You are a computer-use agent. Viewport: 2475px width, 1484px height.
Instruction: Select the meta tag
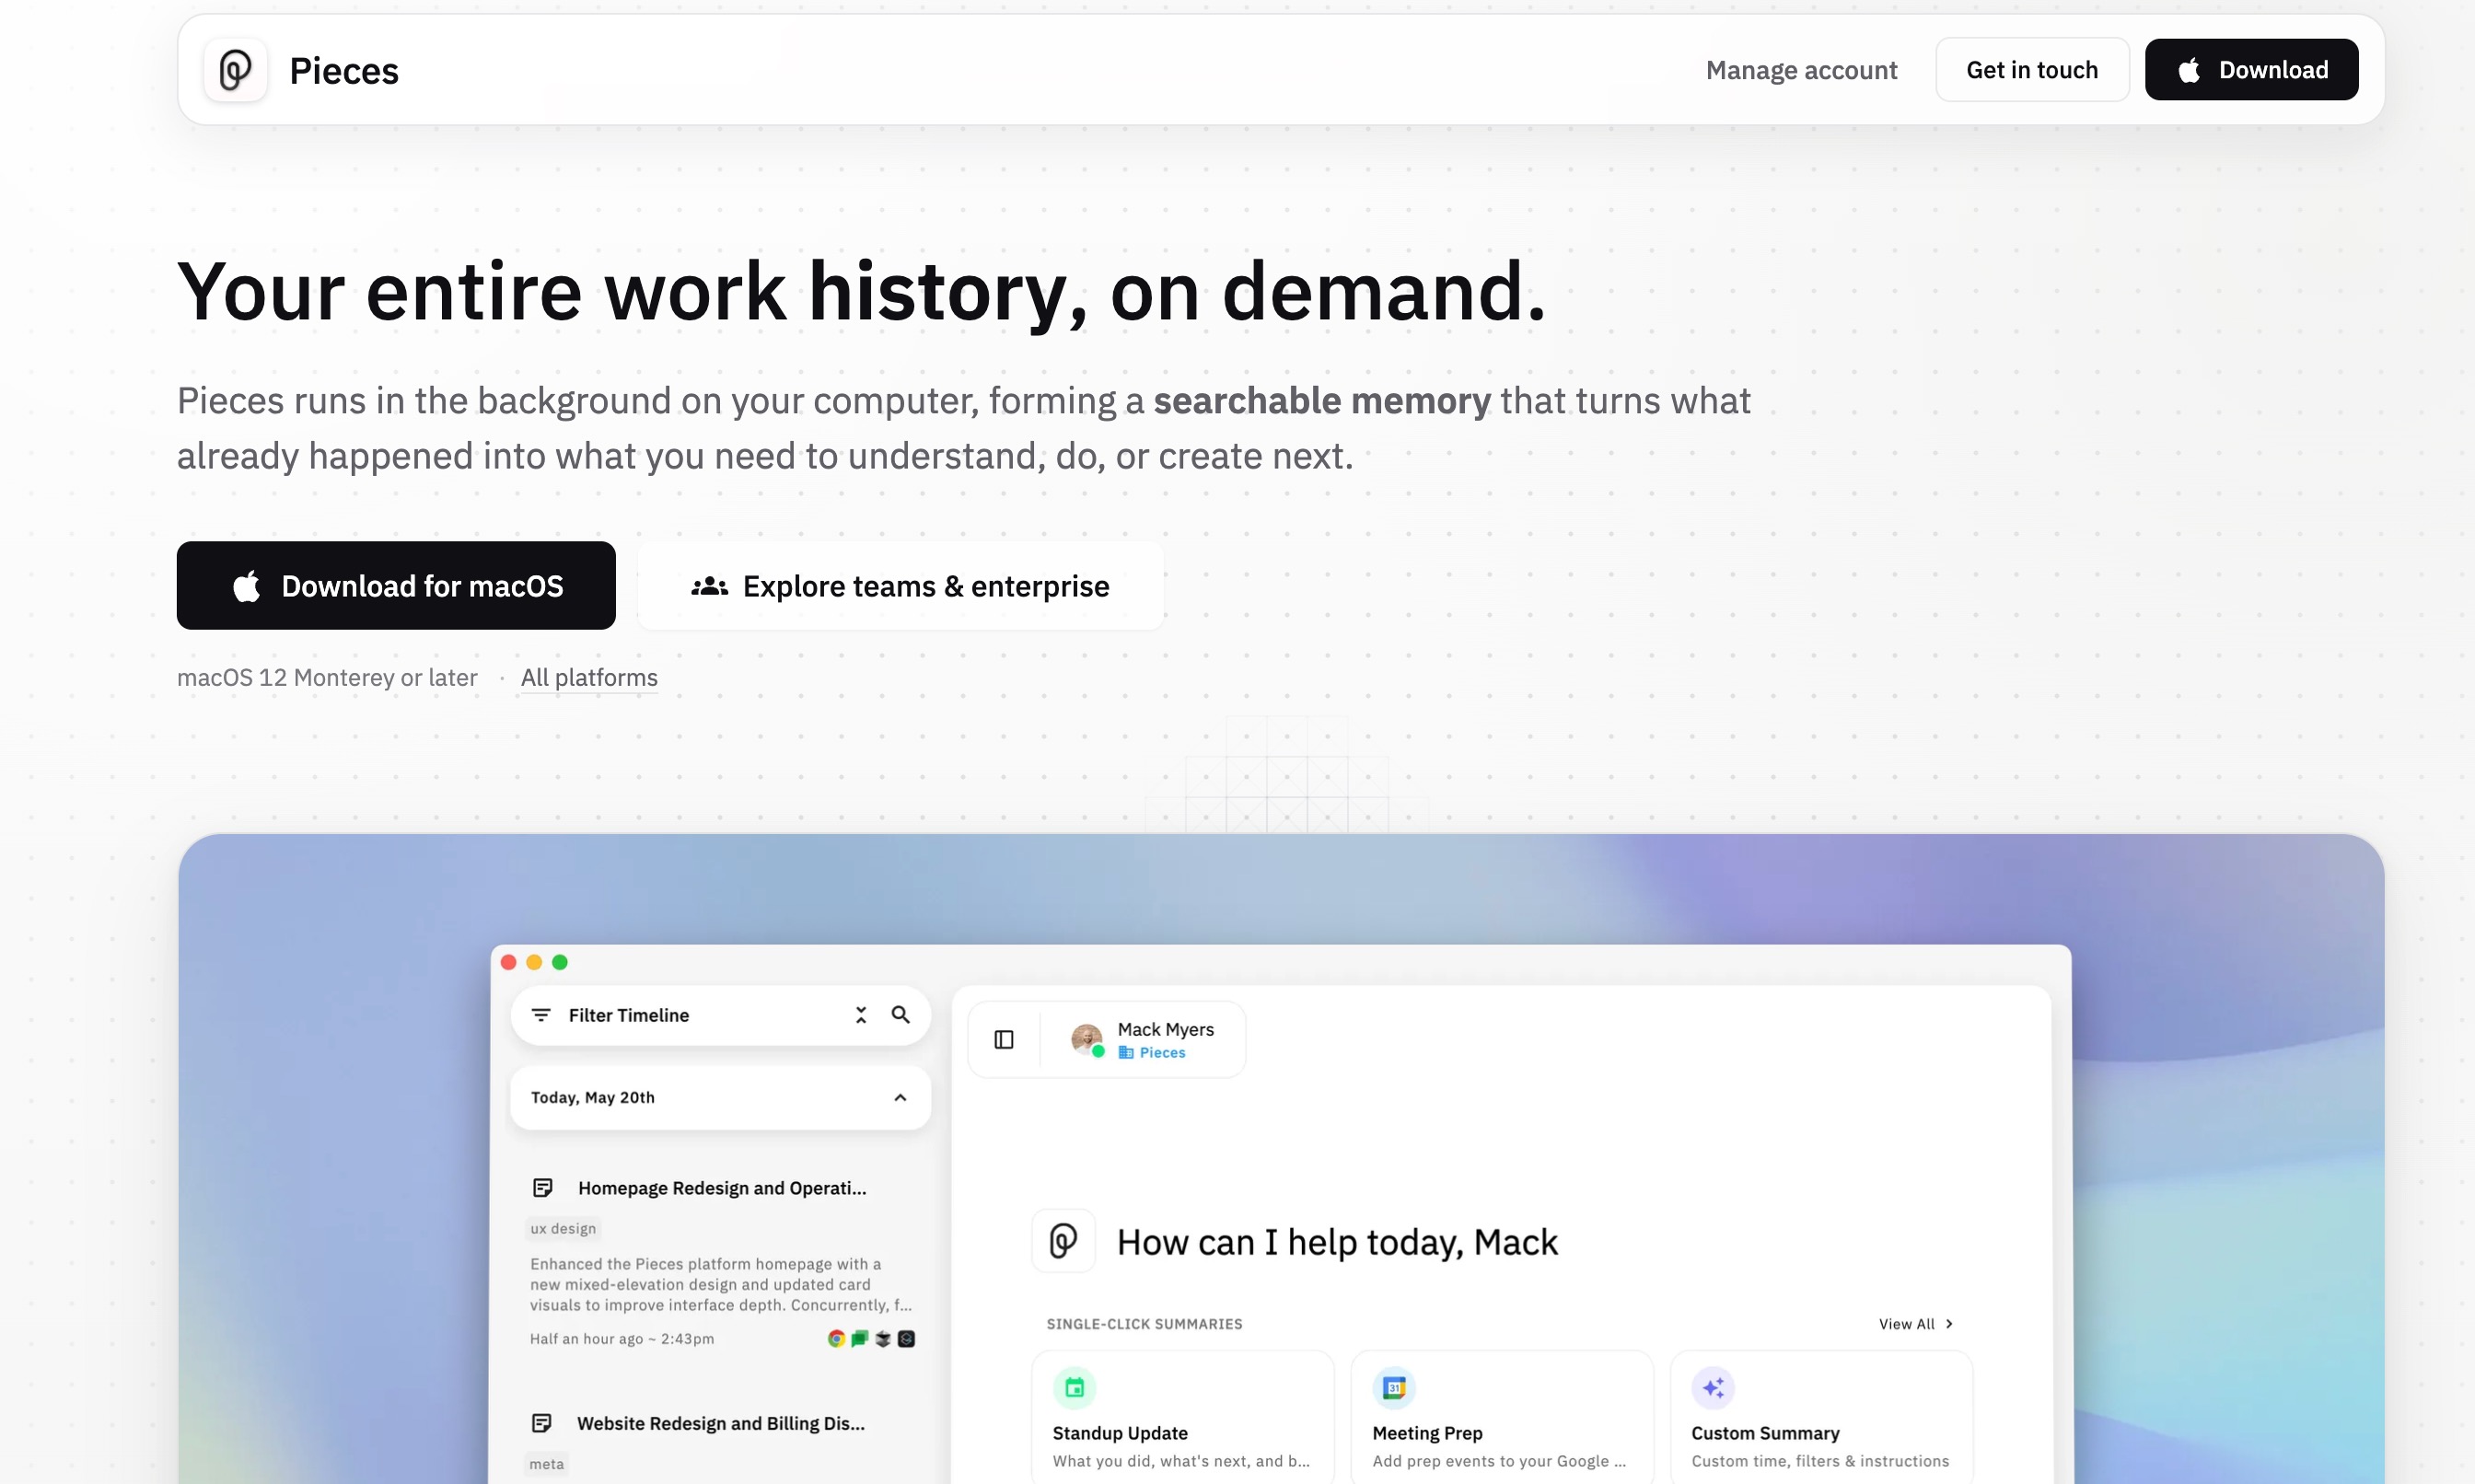(x=547, y=1464)
